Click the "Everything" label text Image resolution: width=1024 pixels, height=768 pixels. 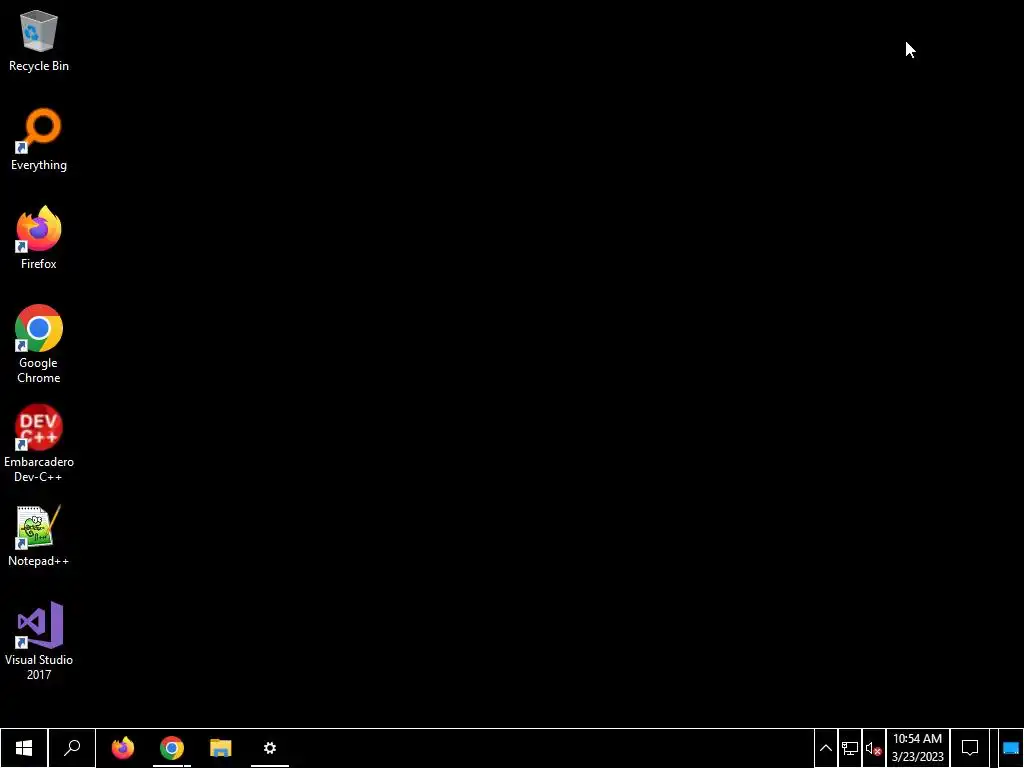39,165
